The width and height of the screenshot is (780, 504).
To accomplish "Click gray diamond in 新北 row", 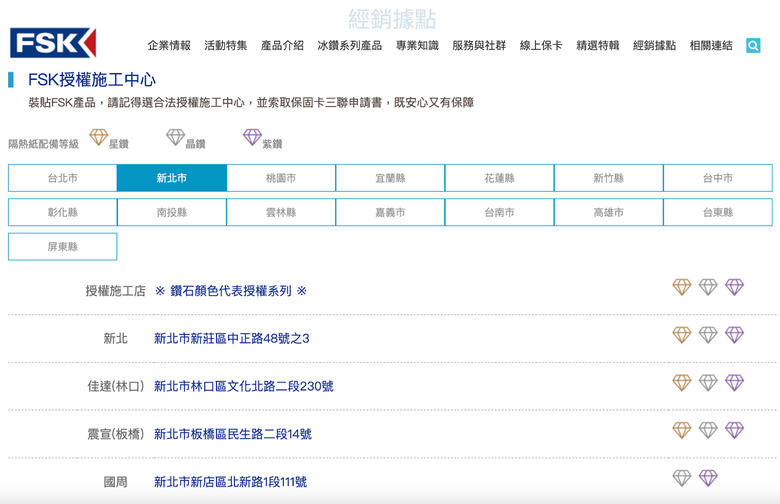I will (708, 335).
